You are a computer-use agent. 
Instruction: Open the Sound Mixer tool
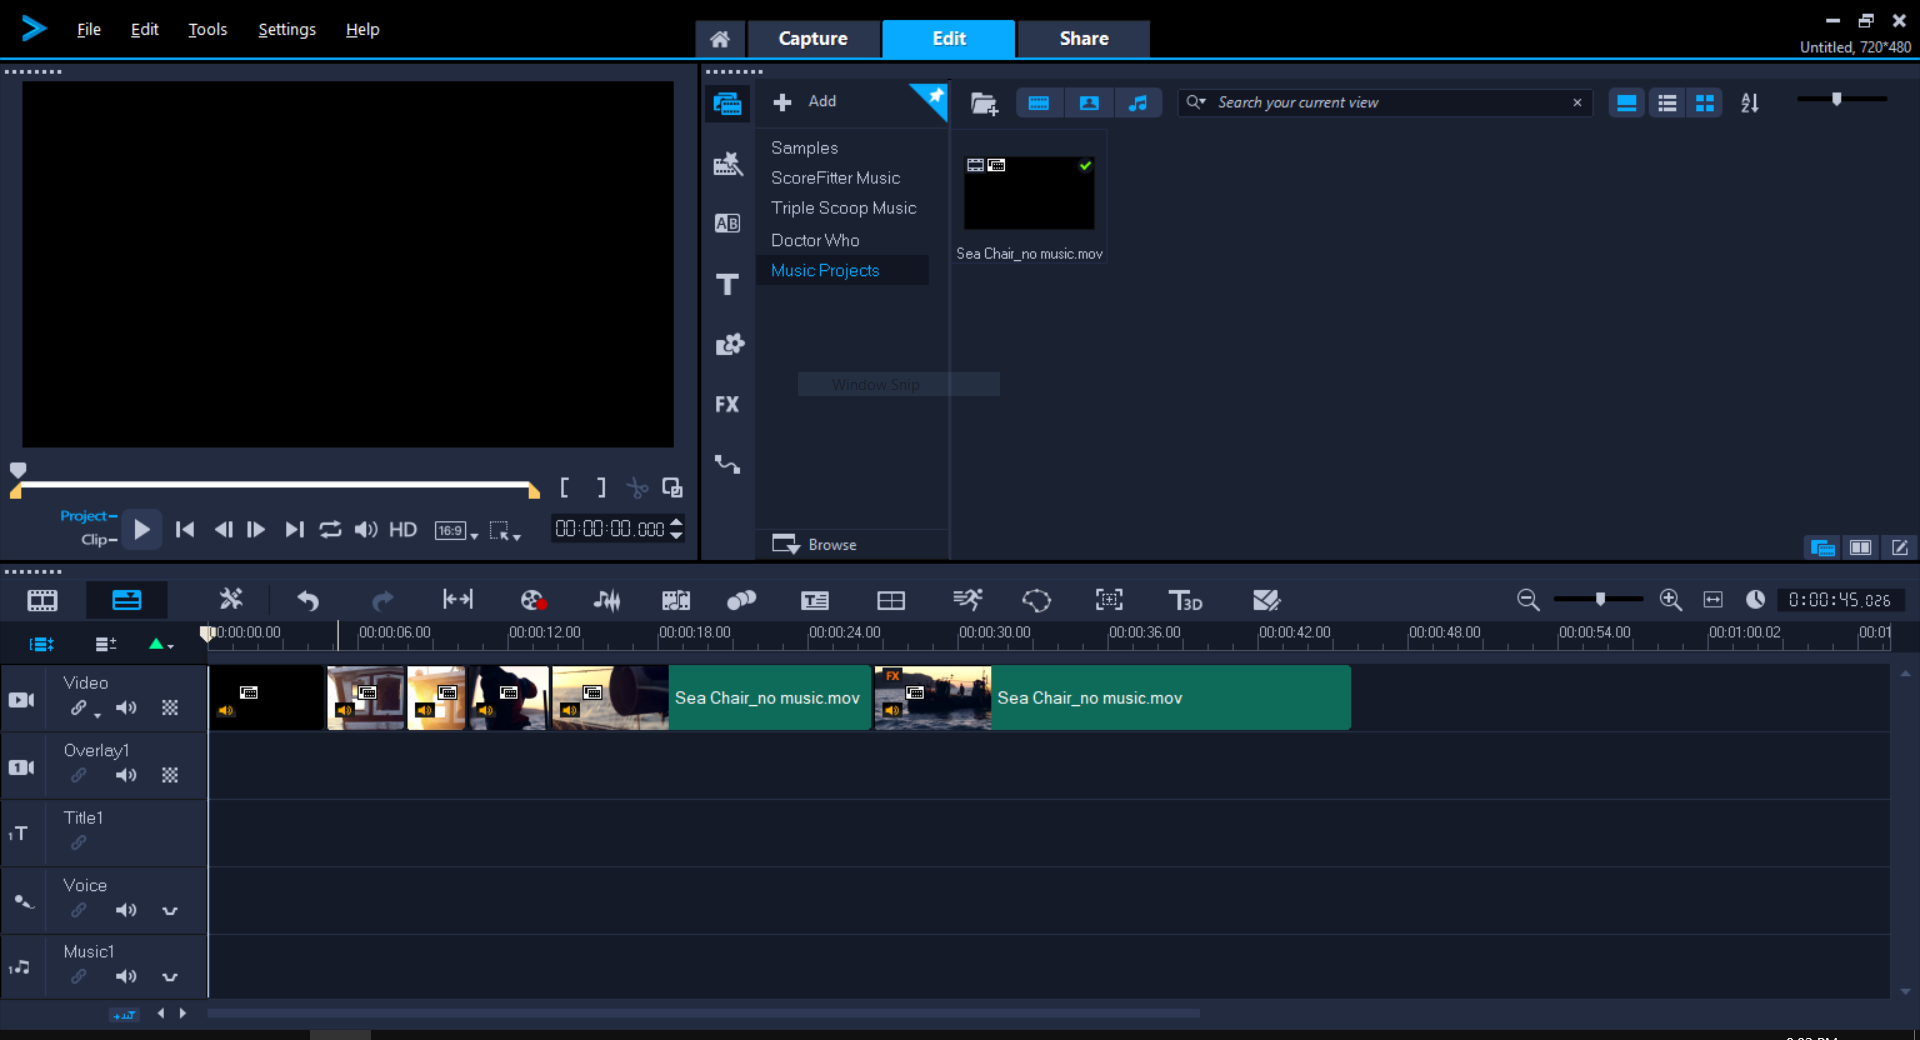[606, 600]
